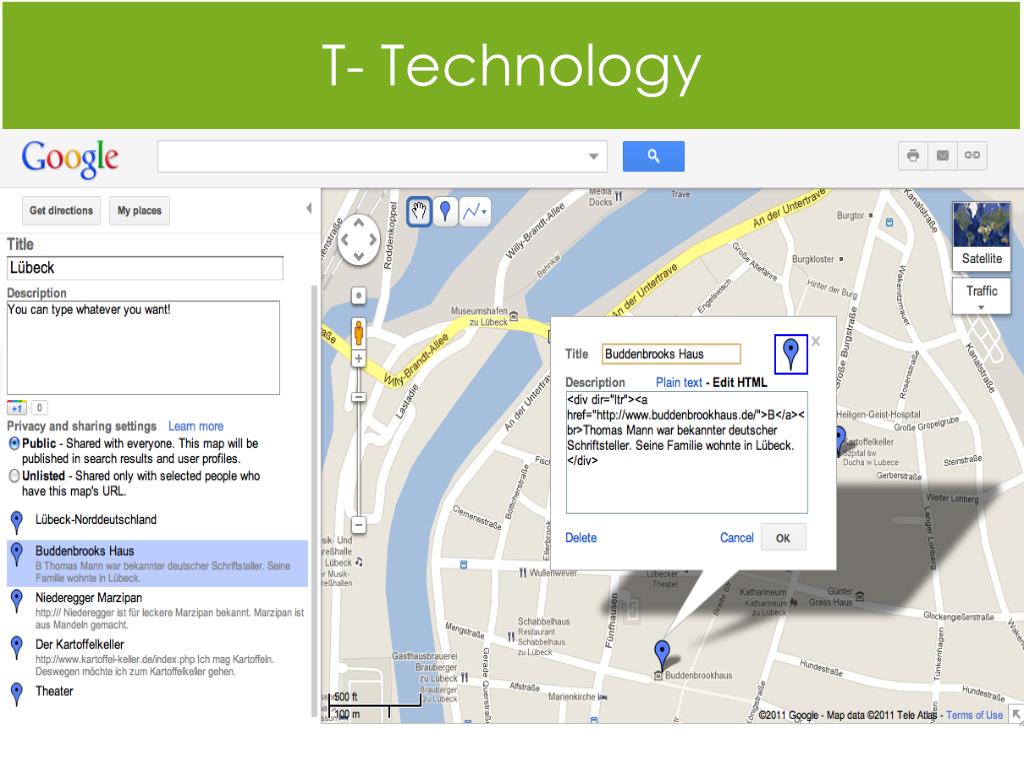
Task: Click the link chain icon
Action: tap(972, 155)
